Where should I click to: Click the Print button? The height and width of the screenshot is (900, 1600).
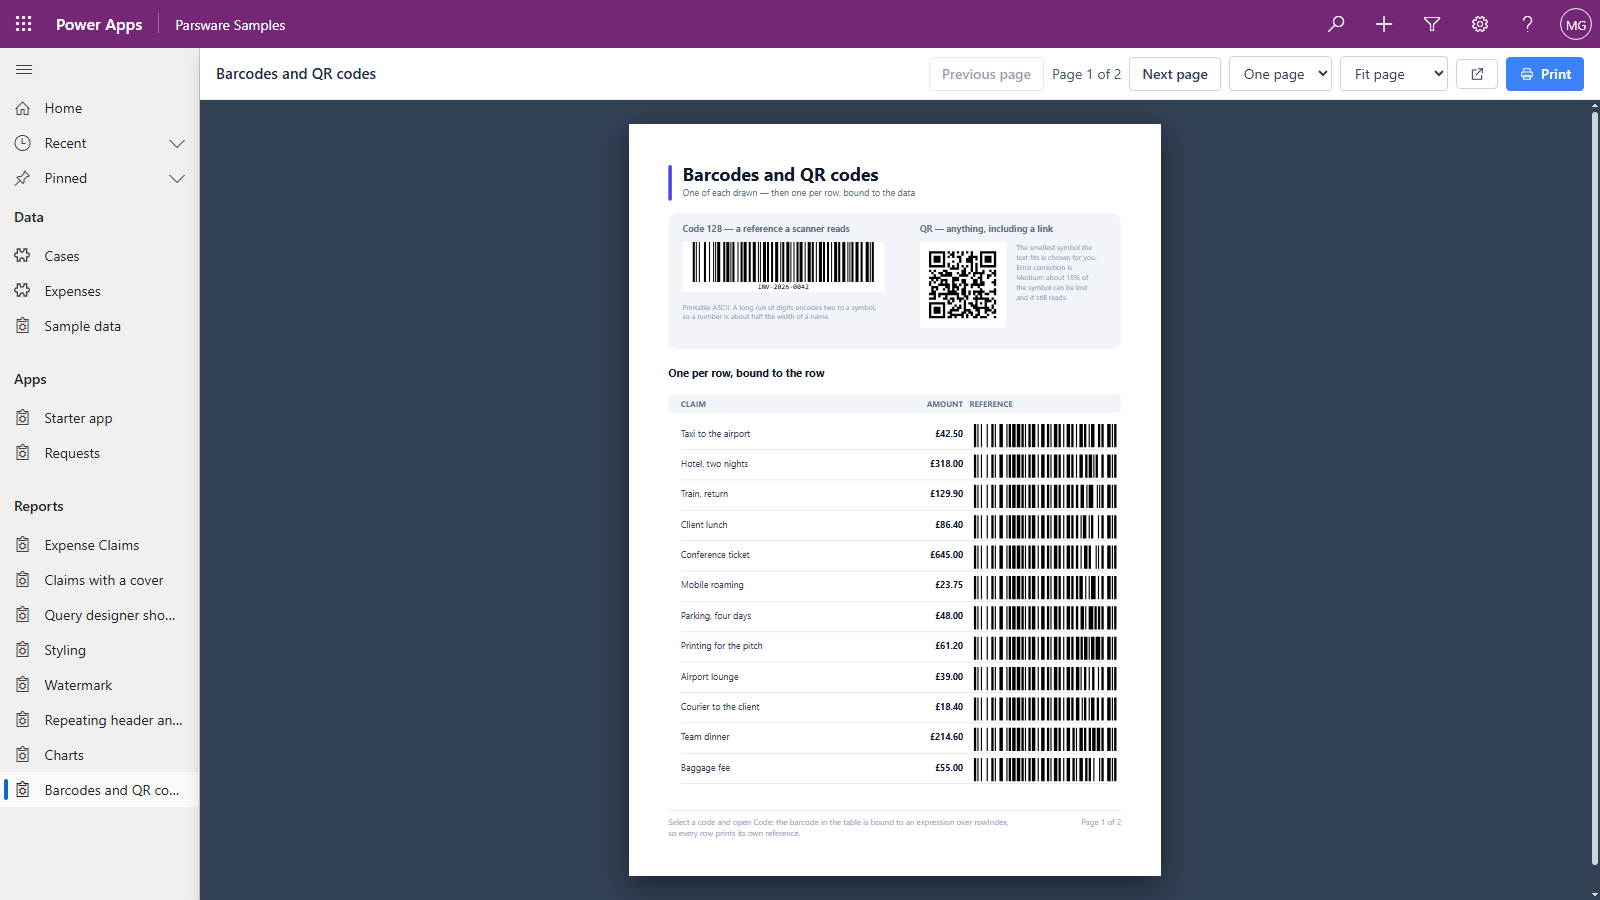(x=1545, y=74)
